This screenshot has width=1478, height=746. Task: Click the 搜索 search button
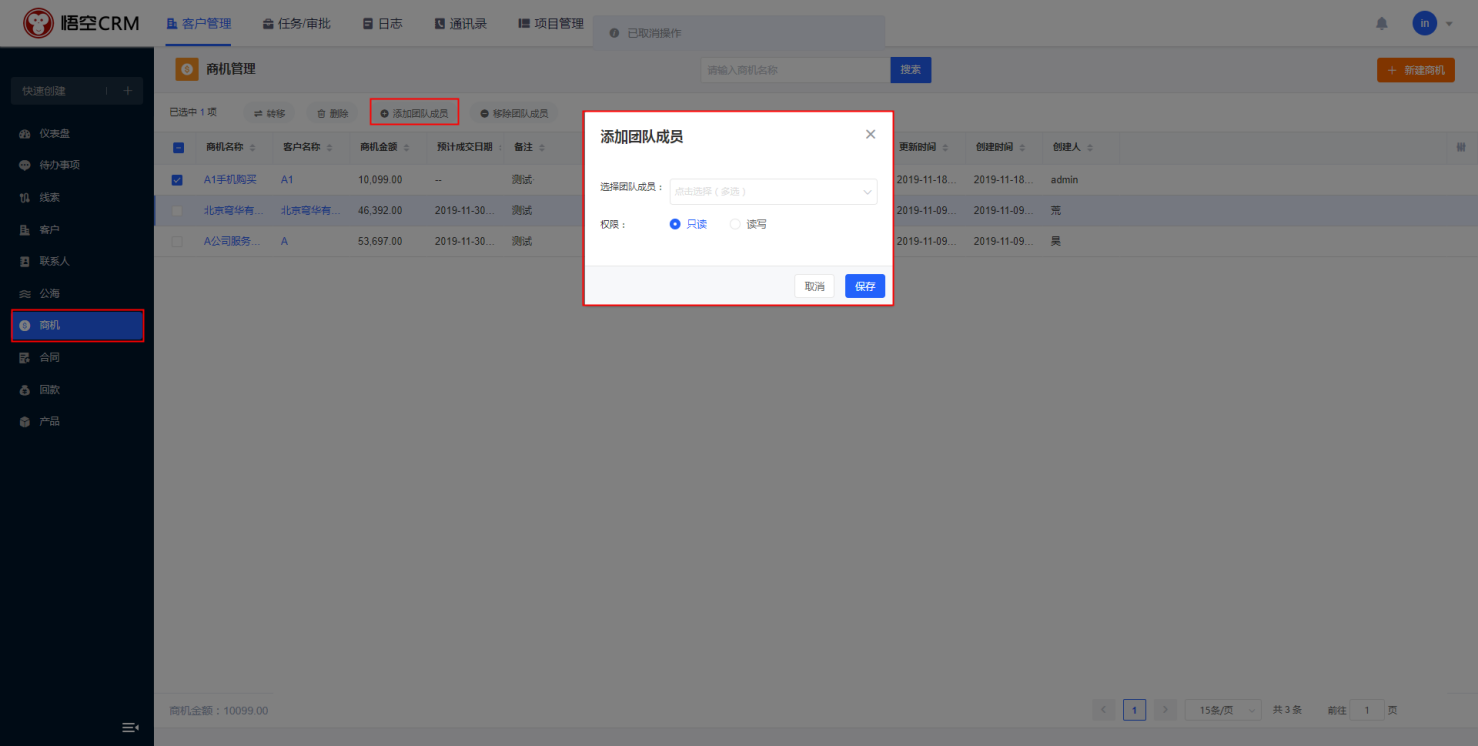pos(910,70)
